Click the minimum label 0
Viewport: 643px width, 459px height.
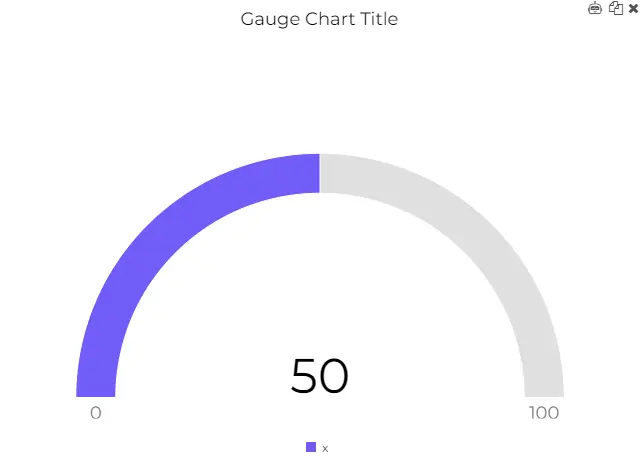point(96,413)
